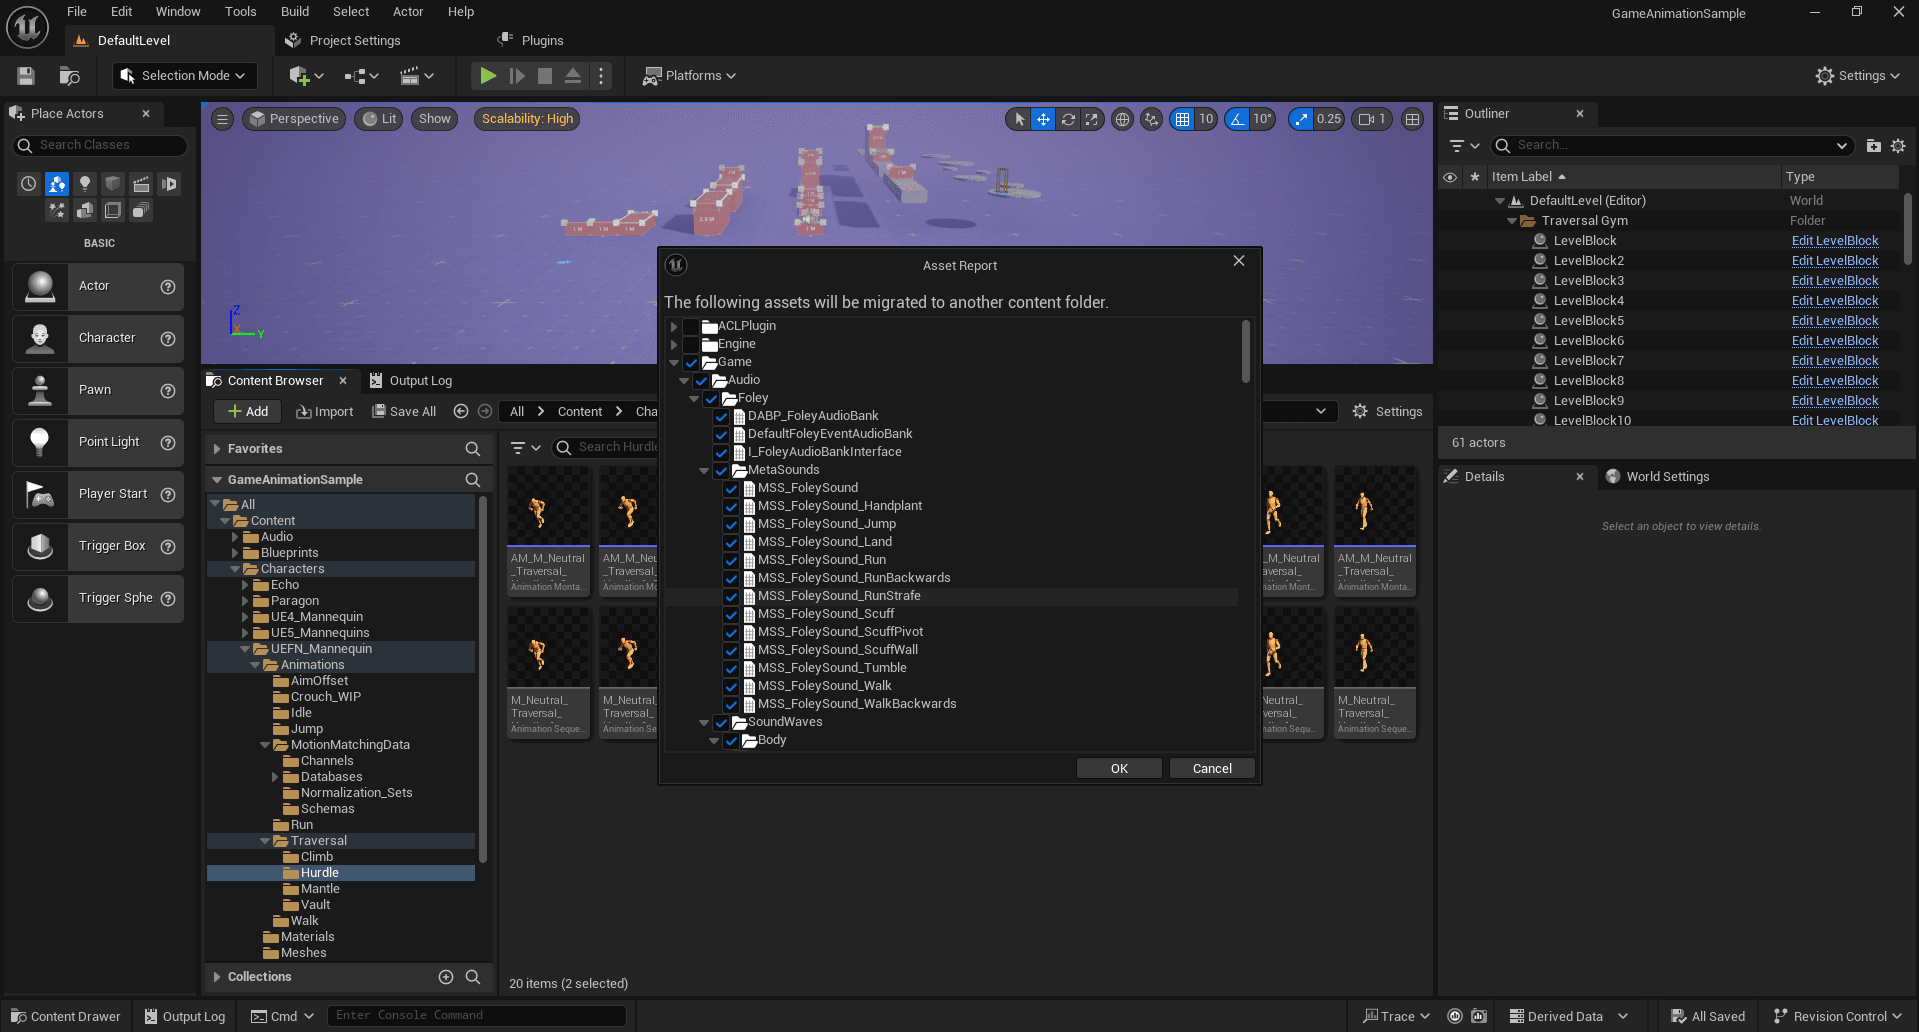Click the Import button in Content Browser
The width and height of the screenshot is (1919, 1032).
coord(325,411)
